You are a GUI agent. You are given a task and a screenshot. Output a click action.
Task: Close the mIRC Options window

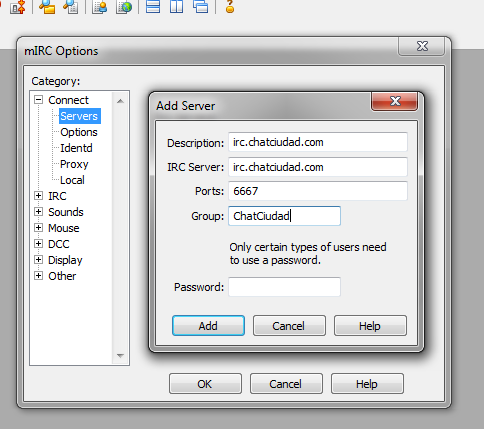[x=422, y=46]
